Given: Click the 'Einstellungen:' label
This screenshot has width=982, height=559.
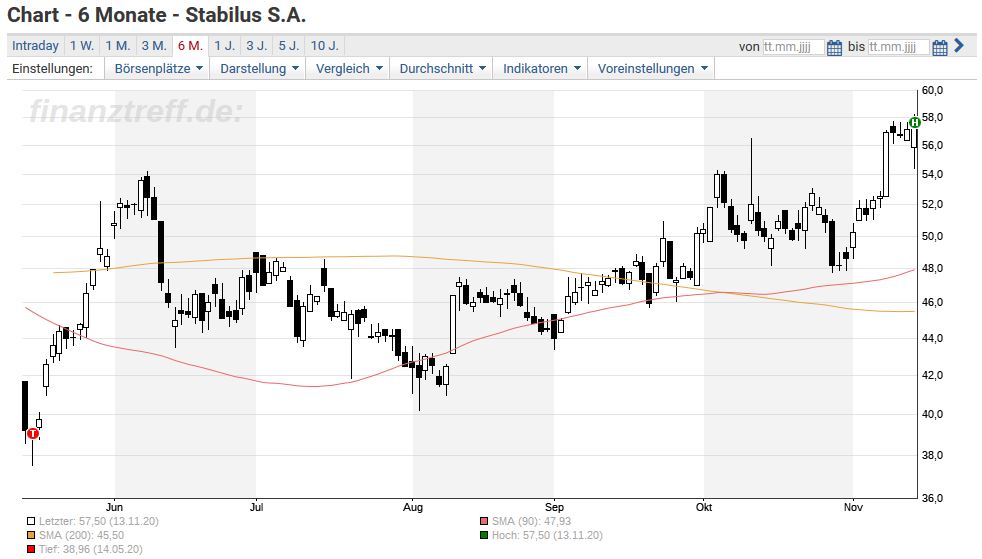Looking at the screenshot, I should click(x=53, y=69).
